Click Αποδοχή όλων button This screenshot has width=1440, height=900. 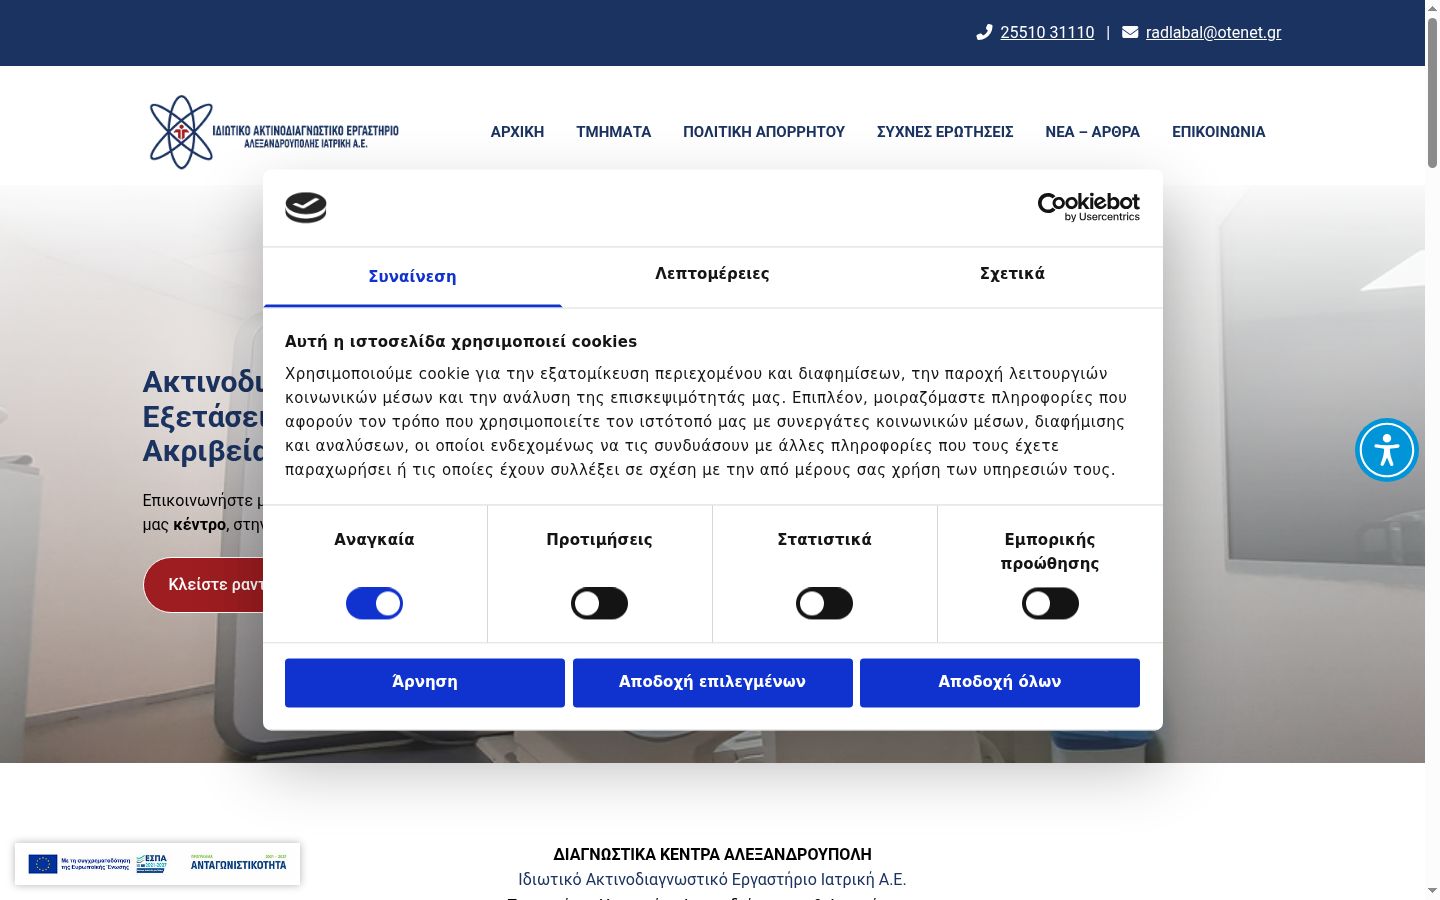[1000, 683]
